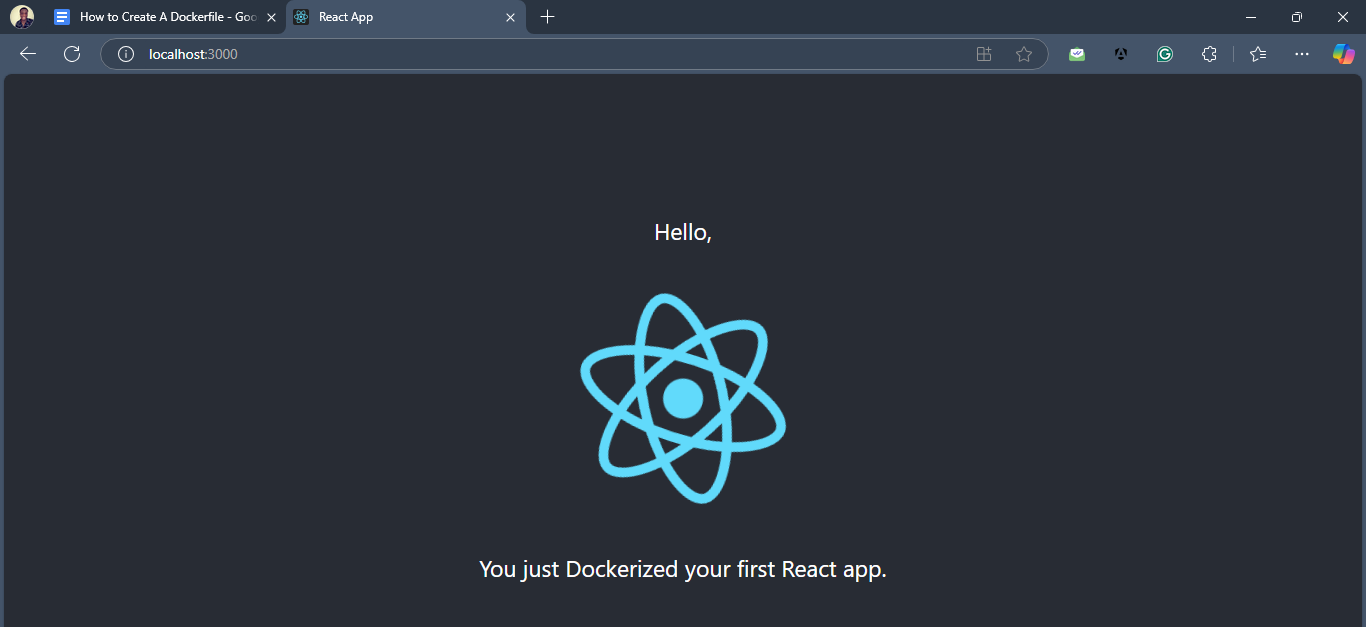1366x627 pixels.
Task: Click the Mailtrack extension icon
Action: pyautogui.click(x=1077, y=54)
